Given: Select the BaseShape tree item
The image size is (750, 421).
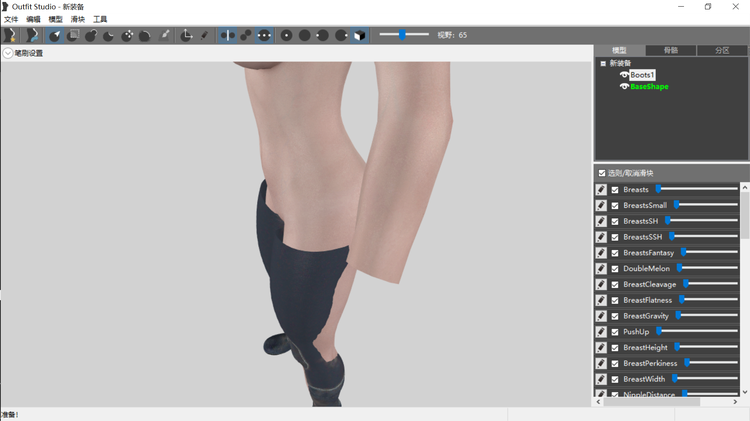Looking at the screenshot, I should [x=649, y=86].
